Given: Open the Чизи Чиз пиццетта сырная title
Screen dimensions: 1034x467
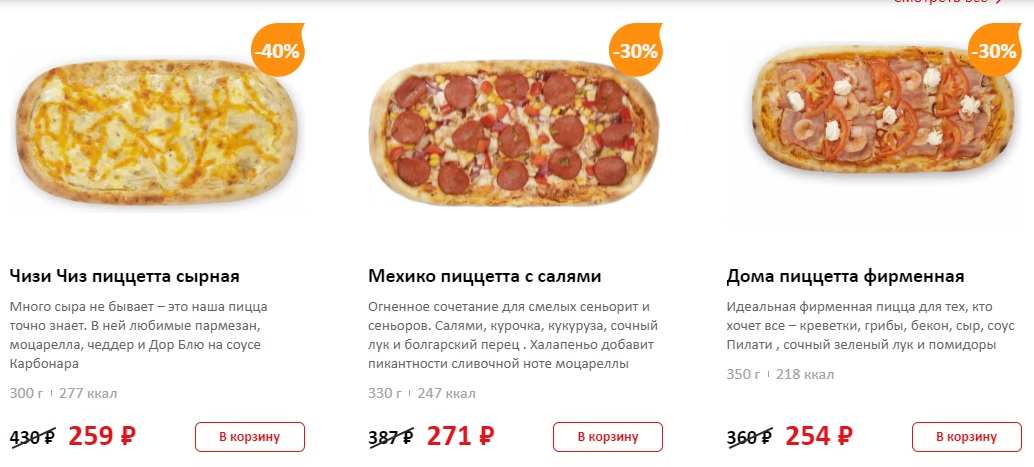Looking at the screenshot, I should tap(125, 276).
